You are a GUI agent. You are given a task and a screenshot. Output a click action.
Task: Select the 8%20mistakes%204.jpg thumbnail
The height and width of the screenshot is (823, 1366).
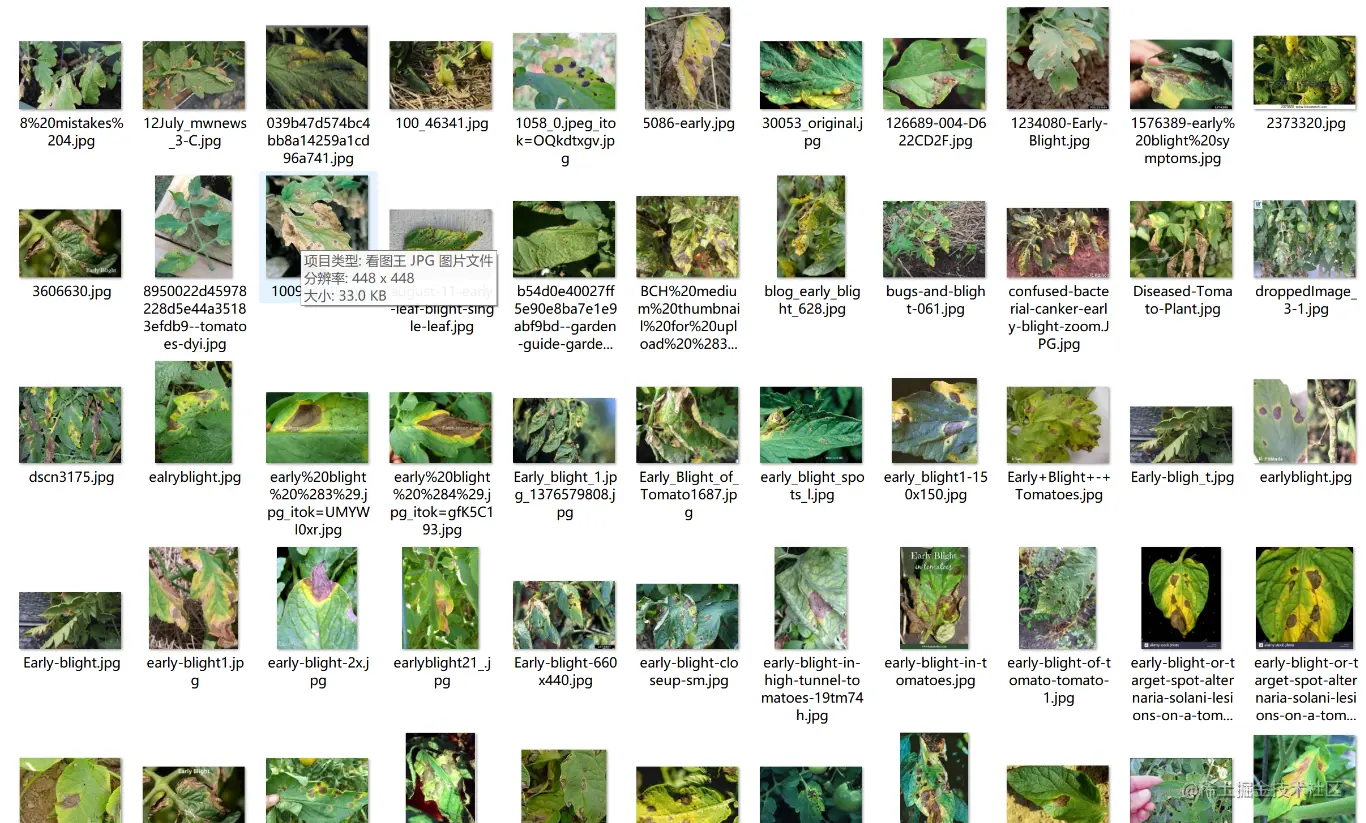(x=70, y=75)
